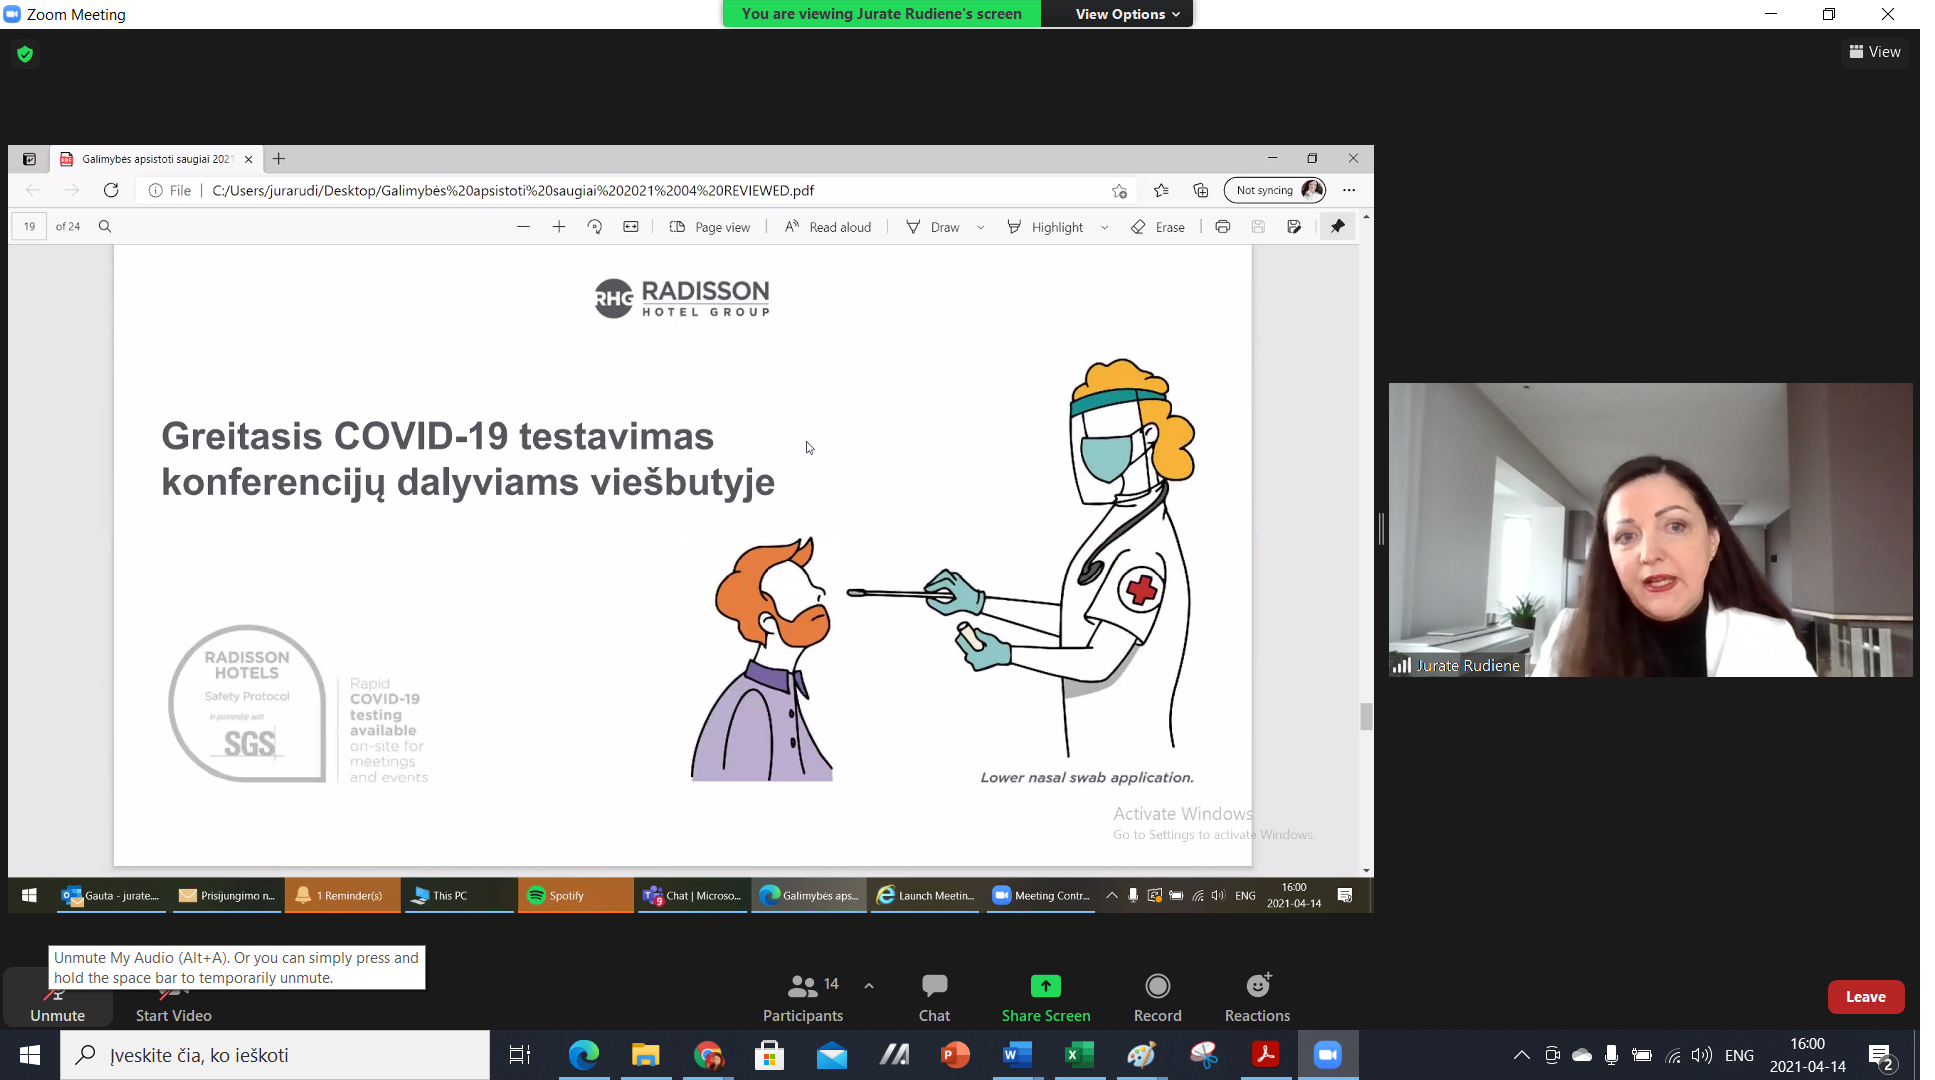
Task: Zoom in the PDF with plus icon
Action: 559,227
